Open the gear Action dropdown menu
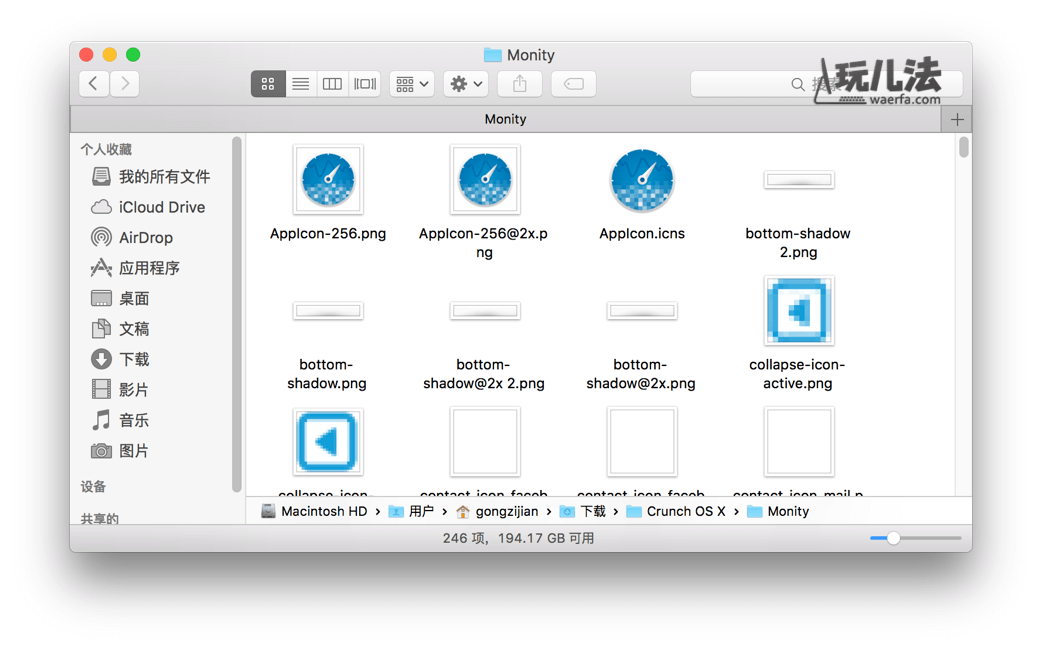This screenshot has width=1042, height=650. tap(466, 84)
